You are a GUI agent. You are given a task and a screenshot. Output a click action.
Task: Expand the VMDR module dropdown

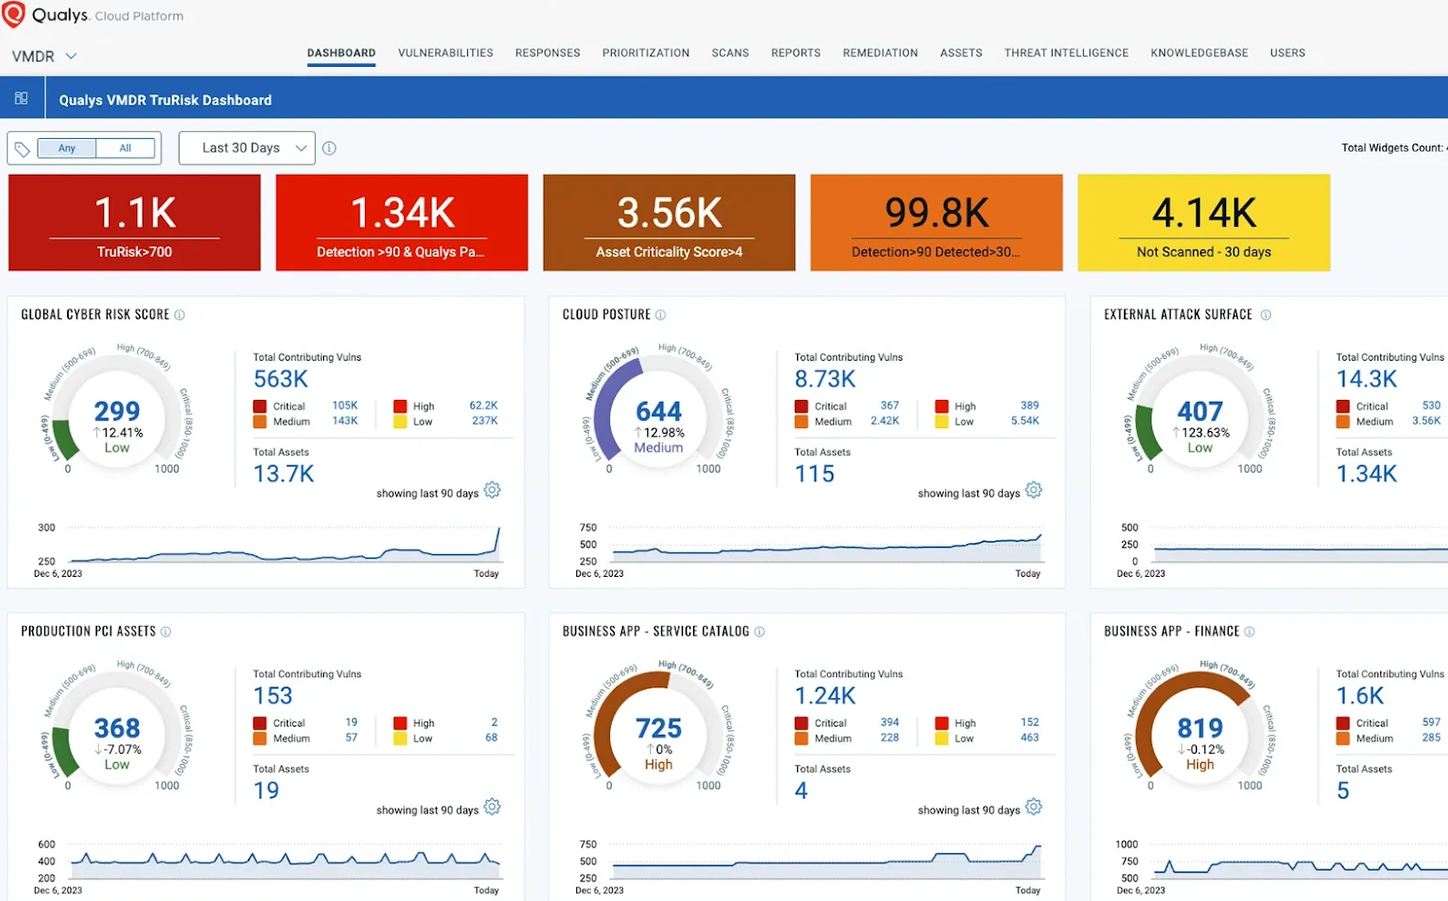click(44, 56)
